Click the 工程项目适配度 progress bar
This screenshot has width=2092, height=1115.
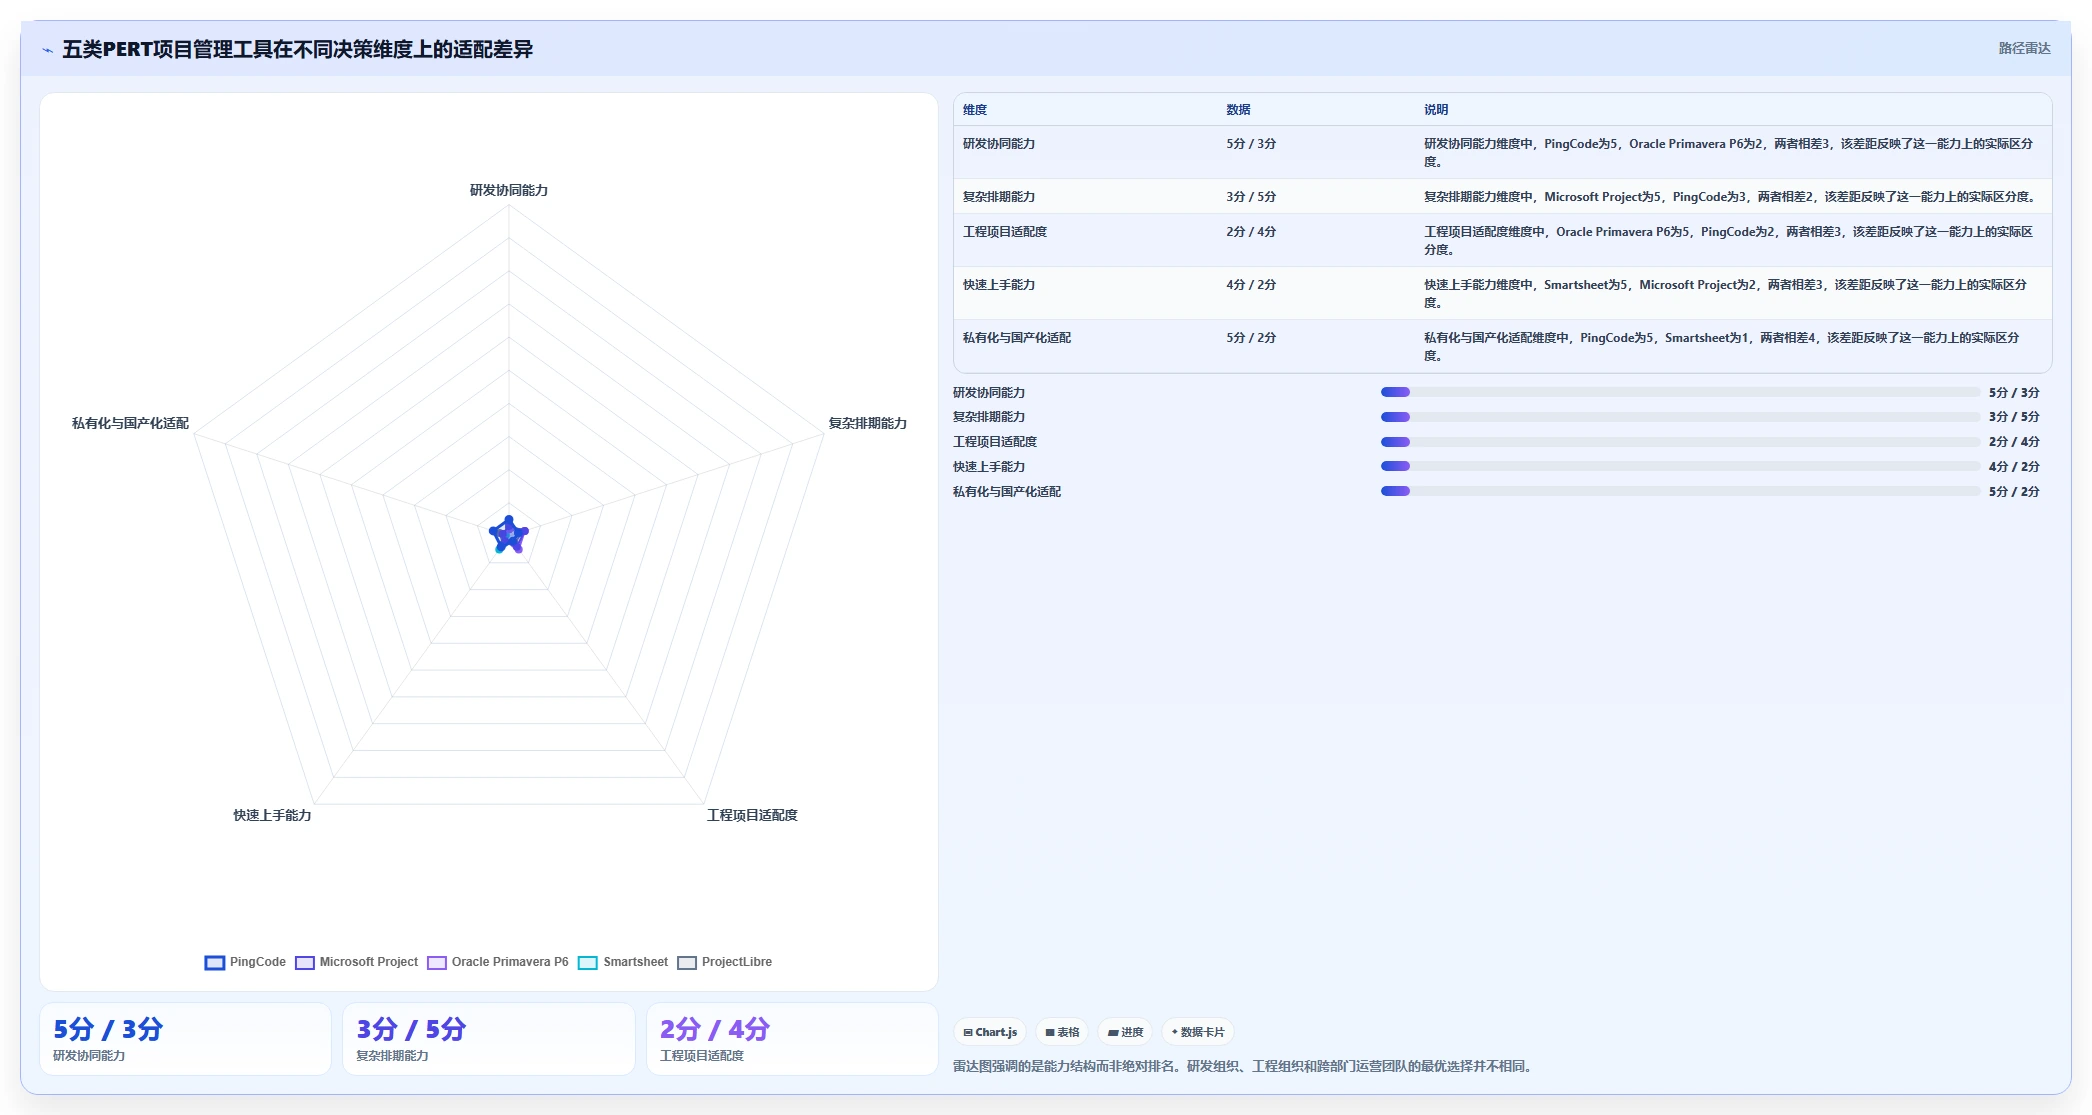[x=1680, y=442]
